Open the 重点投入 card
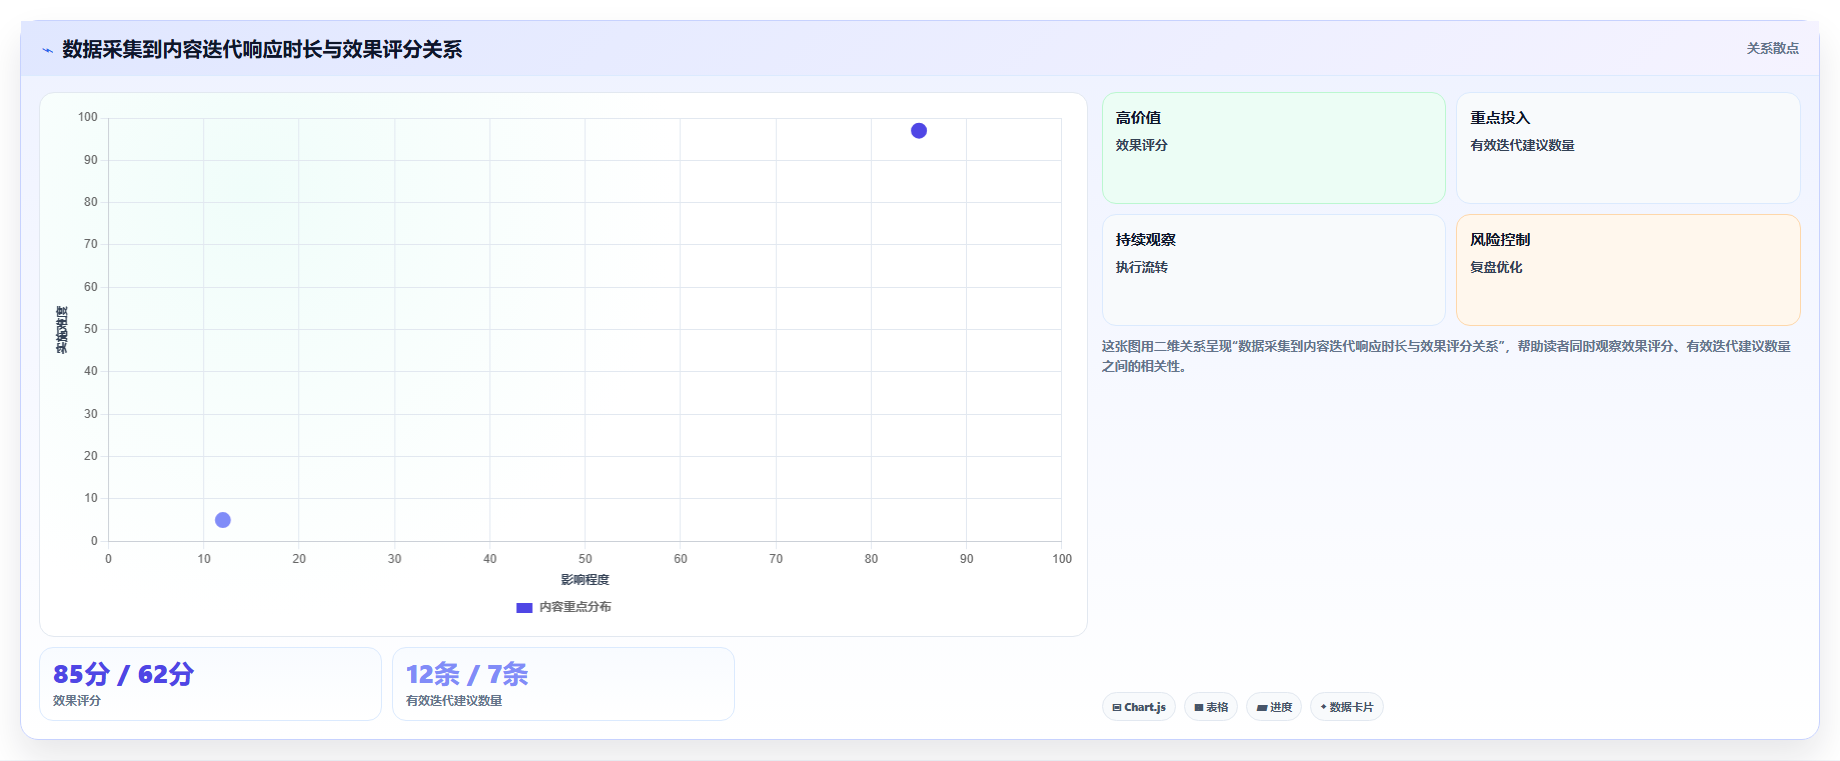 (1628, 148)
